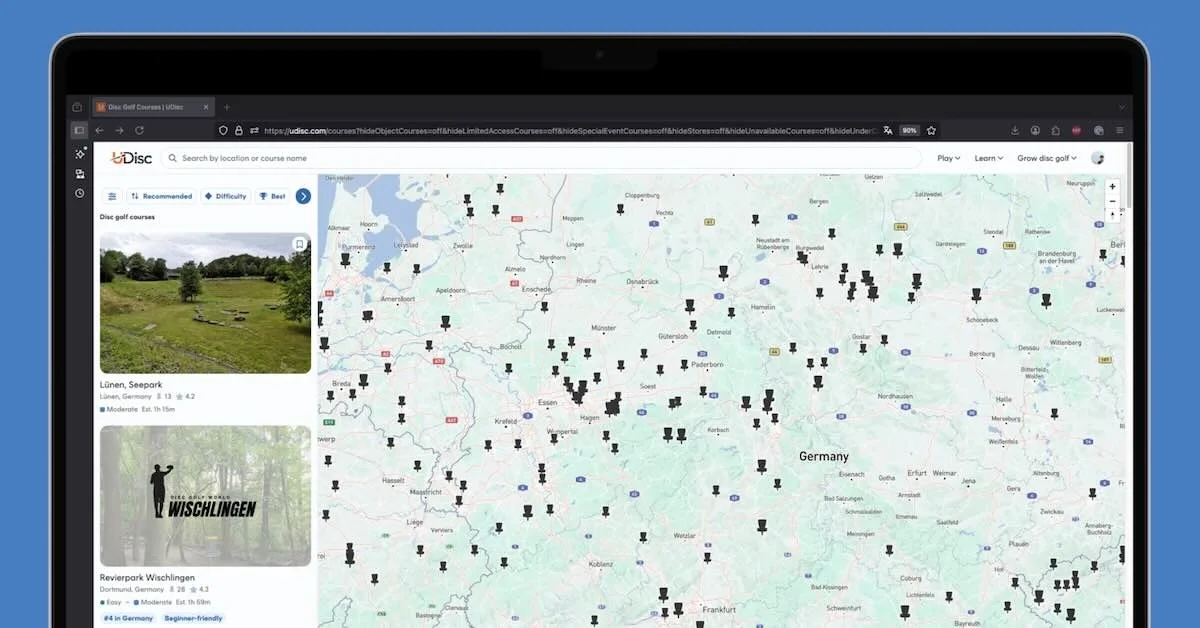
Task: Expand the Grow disc golf menu
Action: pyautogui.click(x=1044, y=157)
